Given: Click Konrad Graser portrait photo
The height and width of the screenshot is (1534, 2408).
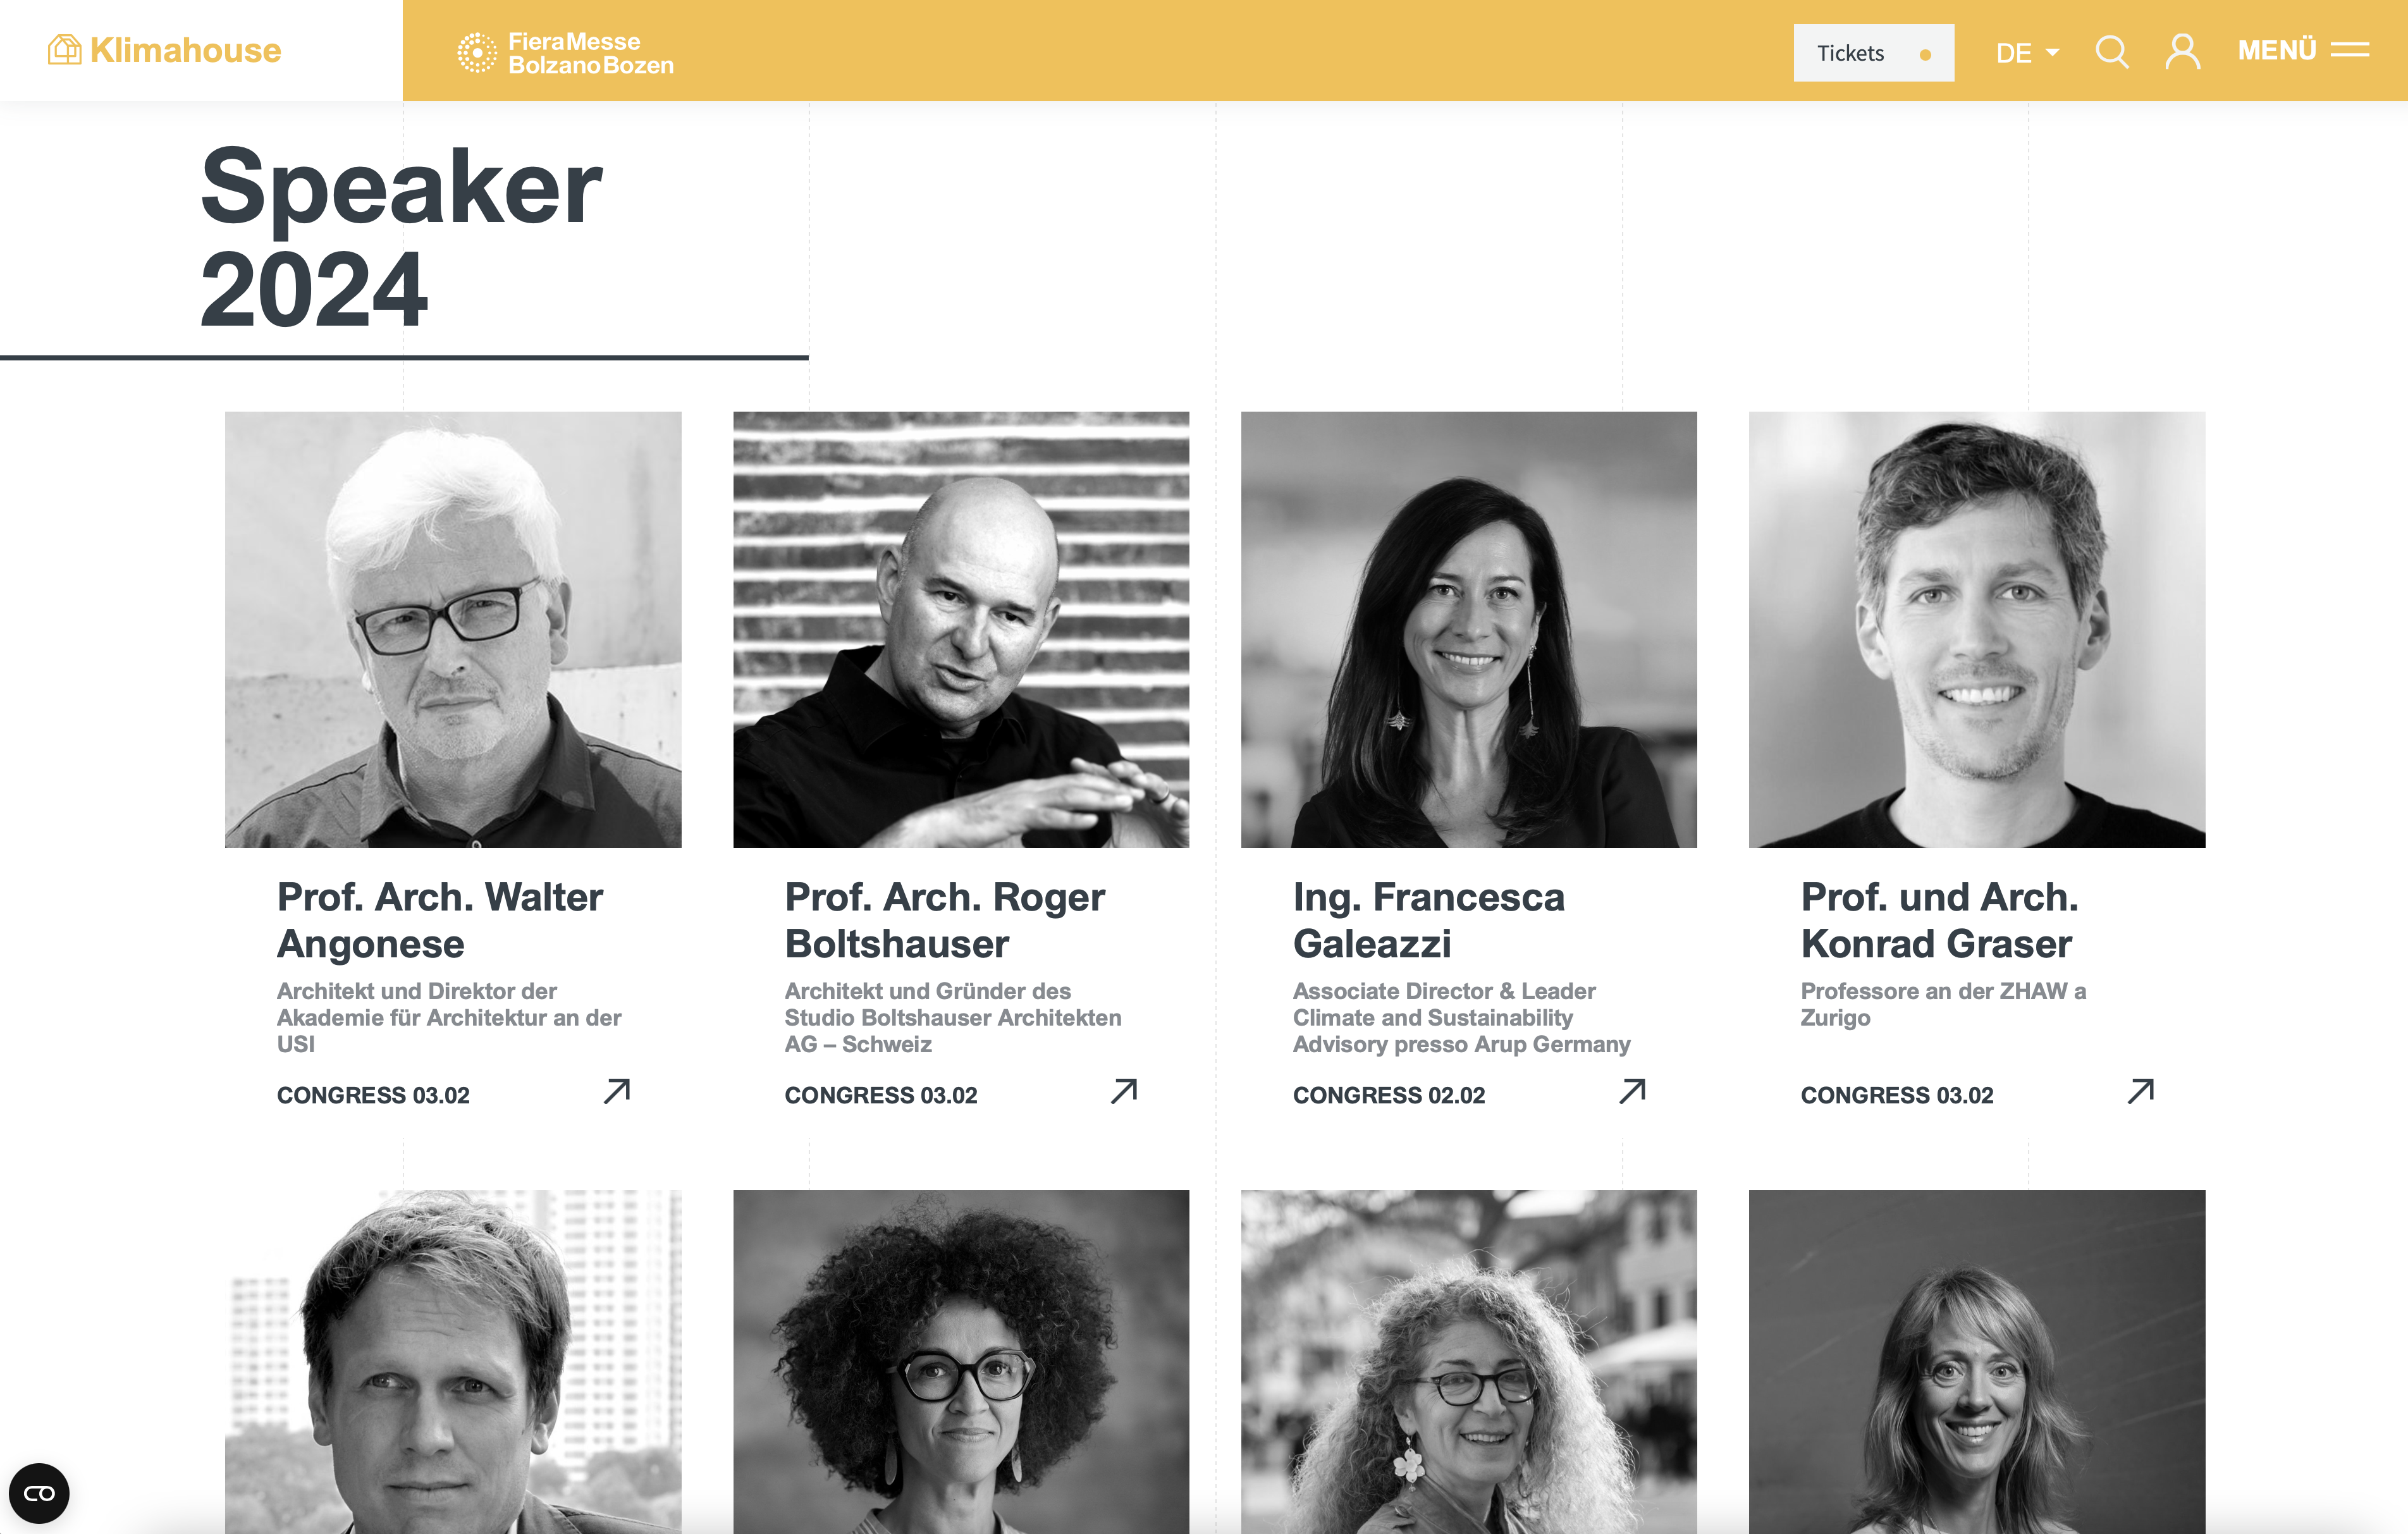Looking at the screenshot, I should click(1977, 630).
